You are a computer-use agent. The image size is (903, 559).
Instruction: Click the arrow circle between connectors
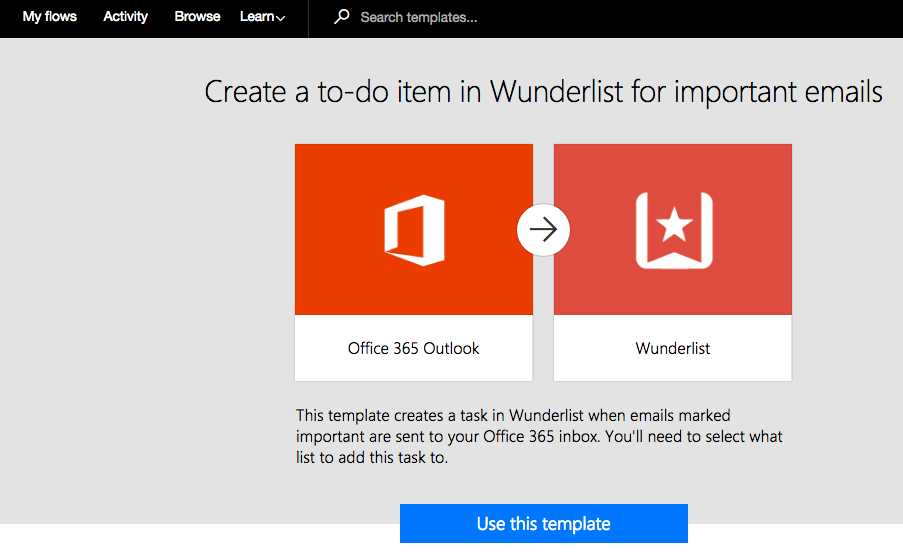tap(543, 230)
